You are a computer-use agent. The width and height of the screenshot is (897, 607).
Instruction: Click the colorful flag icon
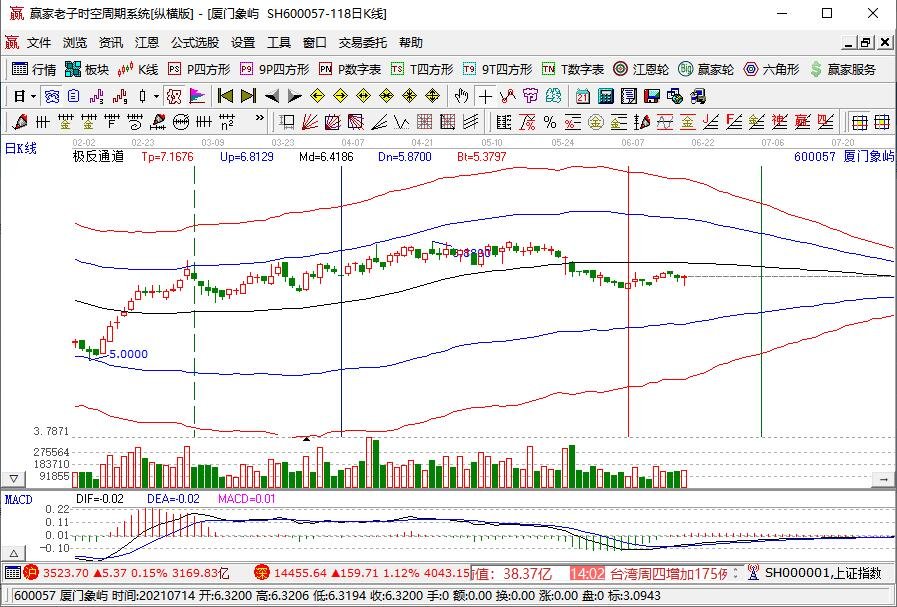tap(196, 96)
